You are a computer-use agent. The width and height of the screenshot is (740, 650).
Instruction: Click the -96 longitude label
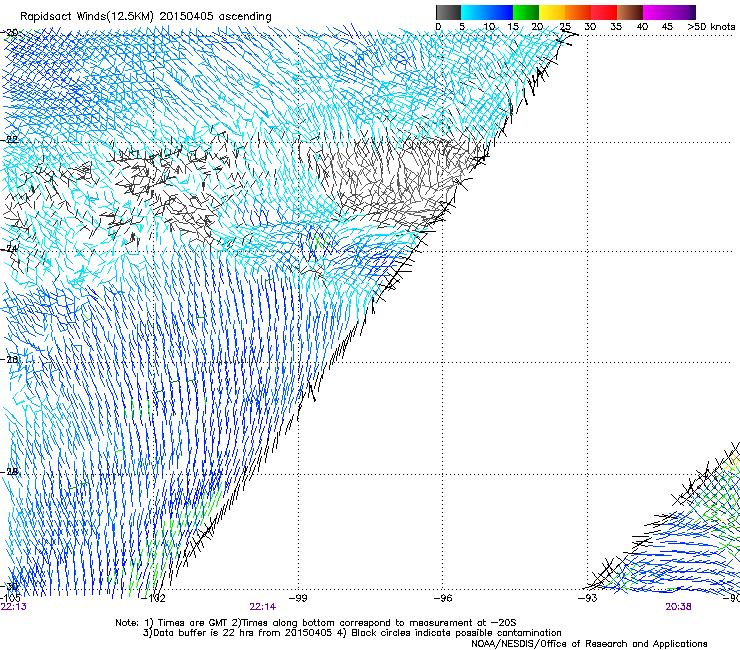(443, 598)
